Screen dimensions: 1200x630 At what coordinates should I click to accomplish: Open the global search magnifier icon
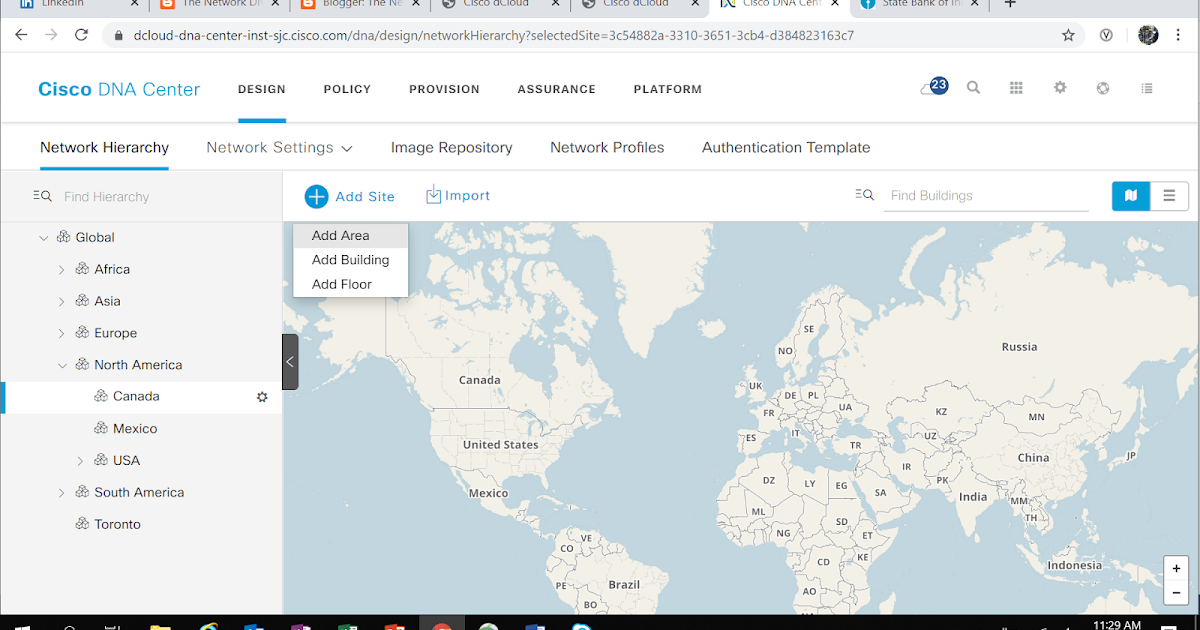973,88
